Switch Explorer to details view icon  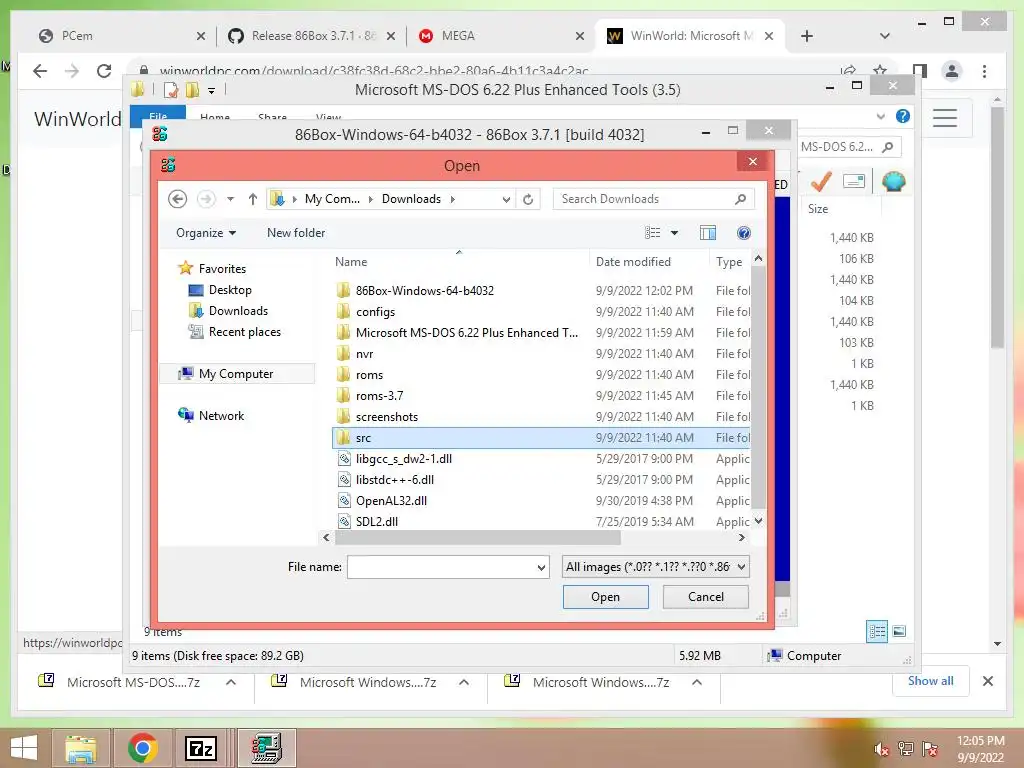pos(877,631)
